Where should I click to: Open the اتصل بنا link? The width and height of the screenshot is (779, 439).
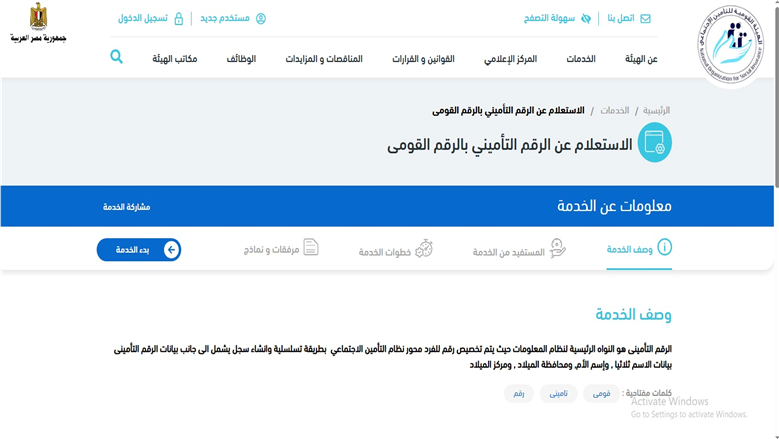[x=621, y=18]
